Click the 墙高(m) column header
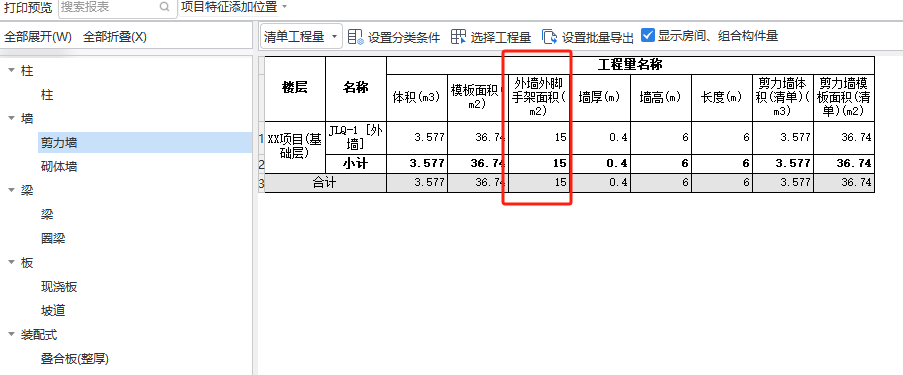 coord(661,97)
